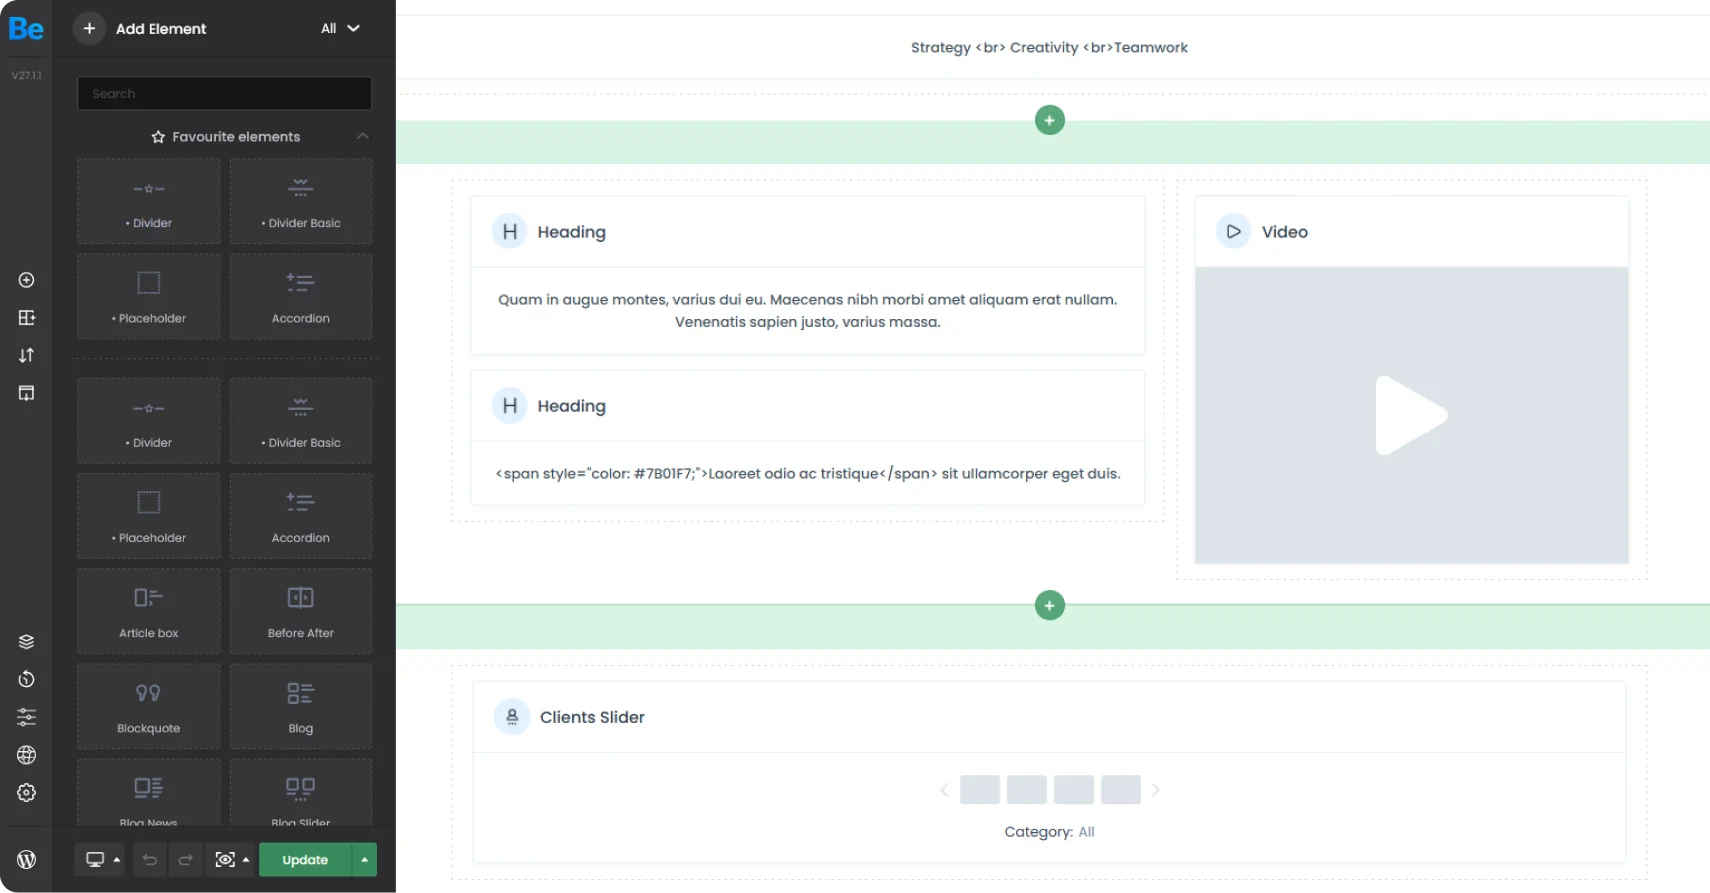Open the All elements filter dropdown
The width and height of the screenshot is (1710, 893).
point(340,29)
